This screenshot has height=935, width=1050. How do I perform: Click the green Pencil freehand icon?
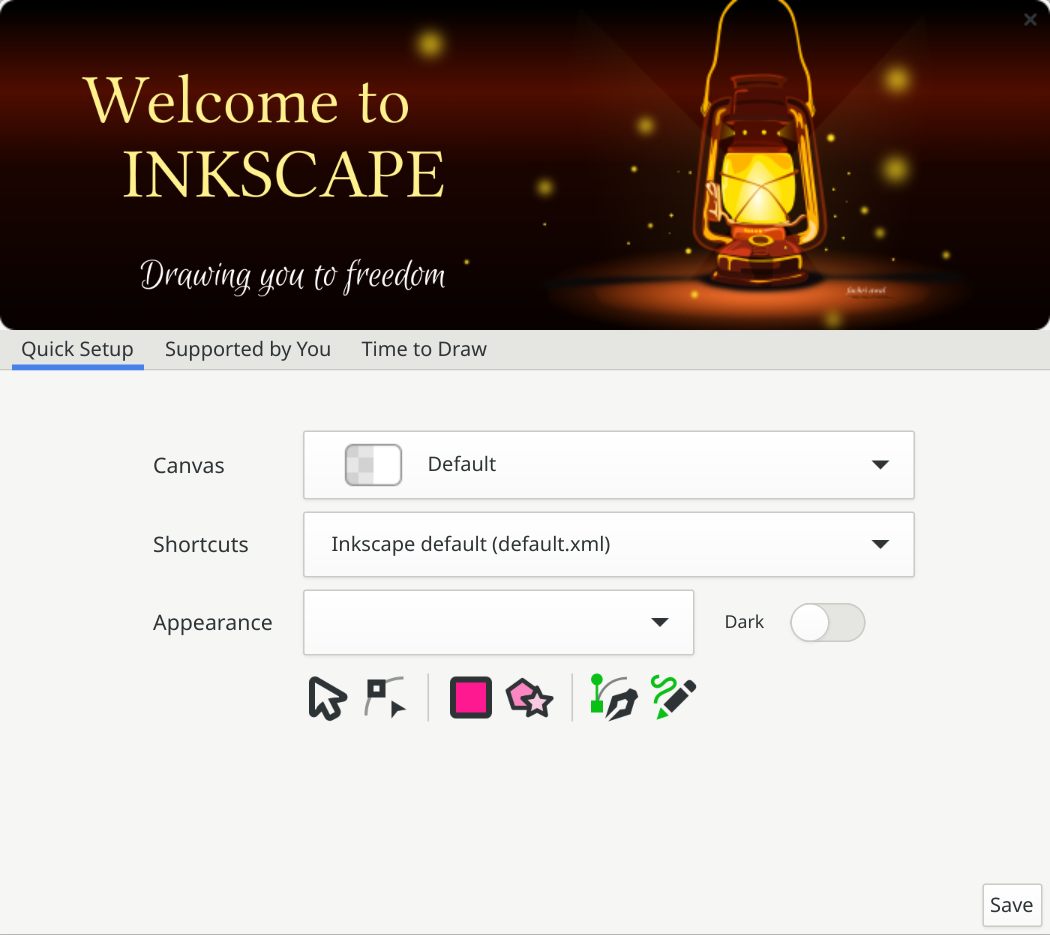pyautogui.click(x=673, y=697)
